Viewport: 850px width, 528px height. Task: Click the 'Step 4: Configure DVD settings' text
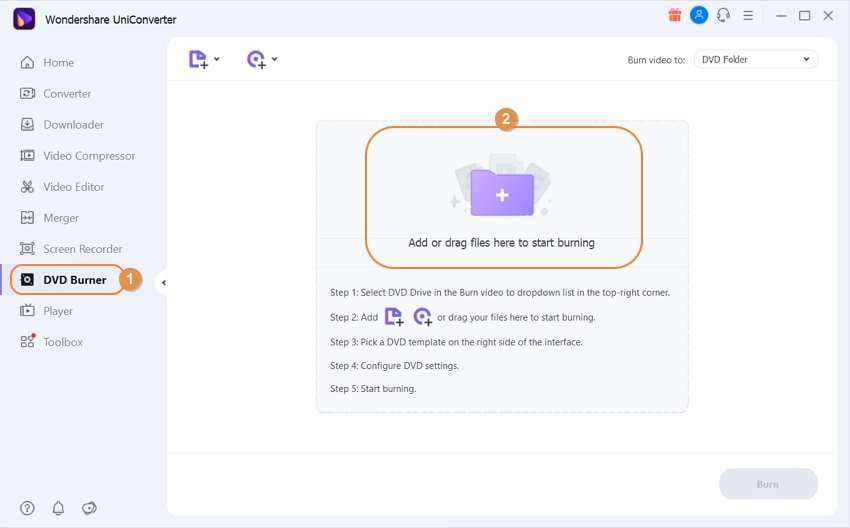tap(394, 366)
